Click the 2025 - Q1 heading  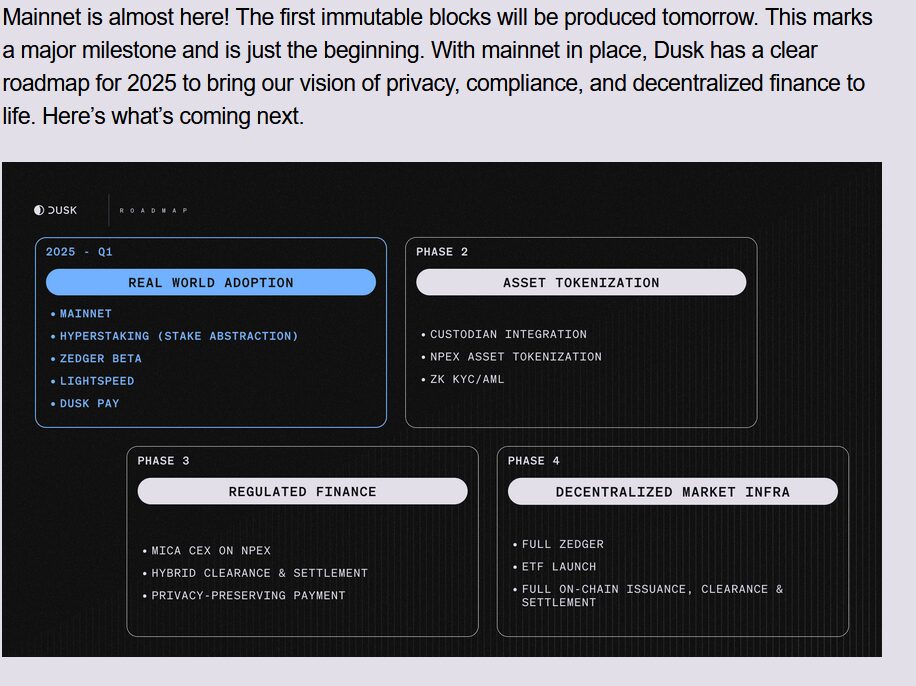[79, 252]
